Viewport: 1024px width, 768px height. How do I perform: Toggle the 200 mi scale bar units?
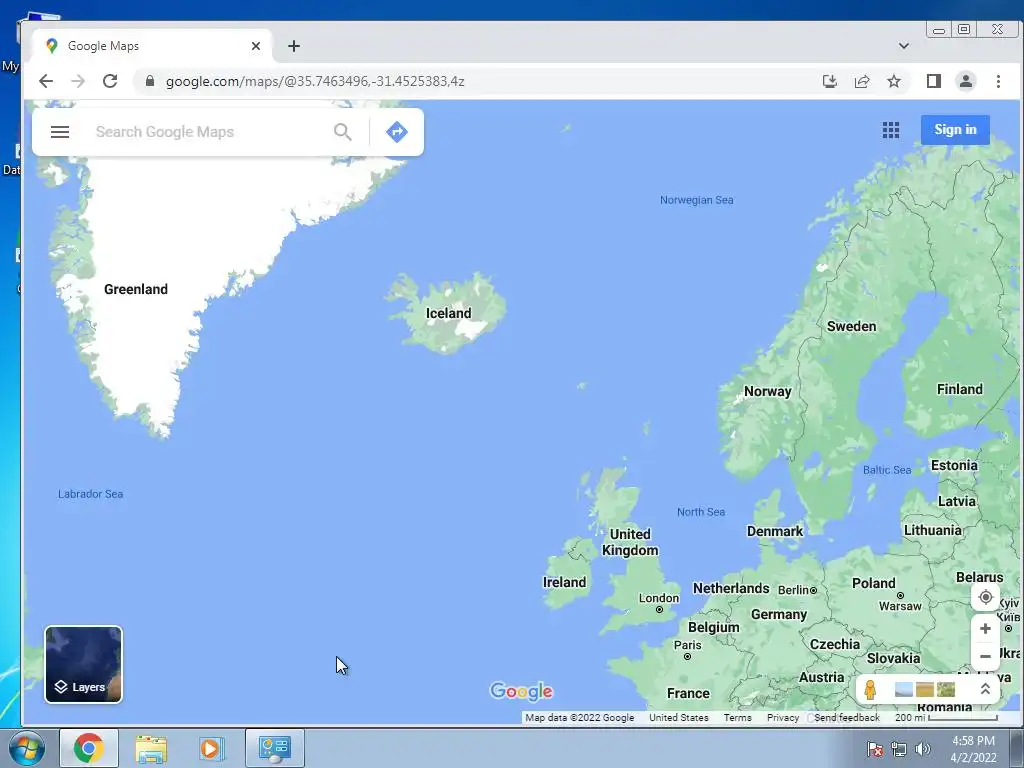[x=946, y=718]
